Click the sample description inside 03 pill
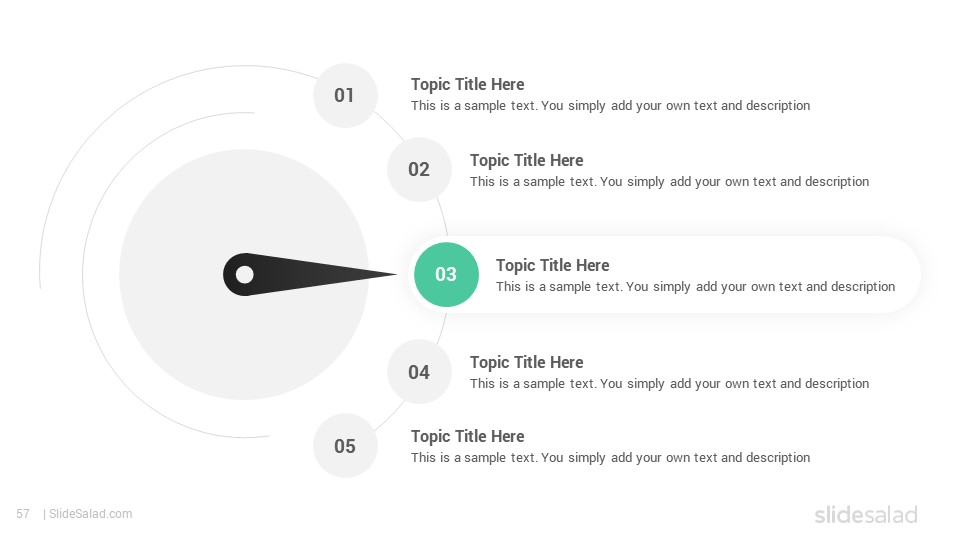Viewport: 960px width, 540px height. (x=696, y=287)
